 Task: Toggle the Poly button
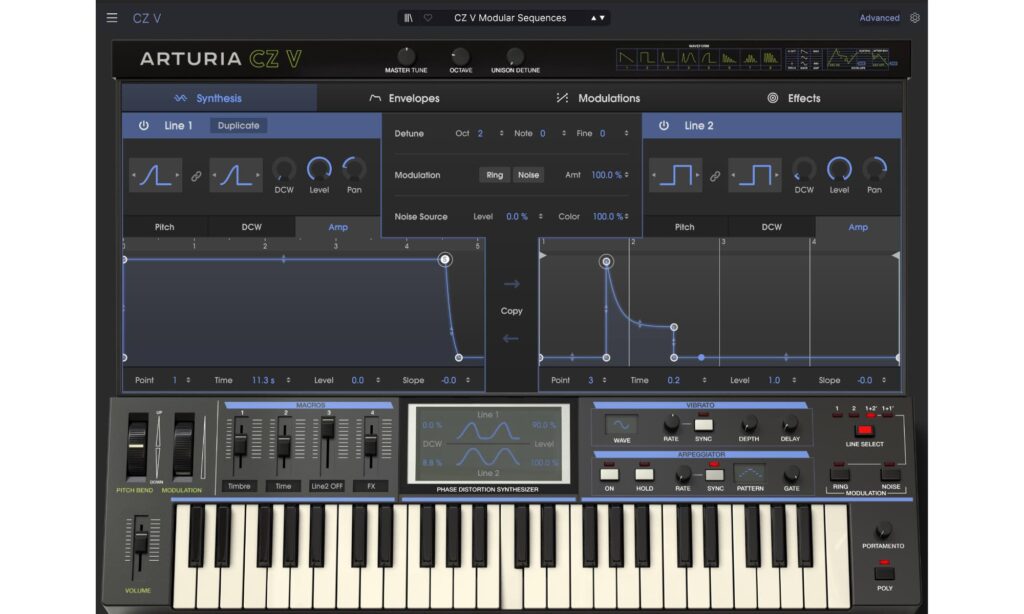(x=884, y=573)
